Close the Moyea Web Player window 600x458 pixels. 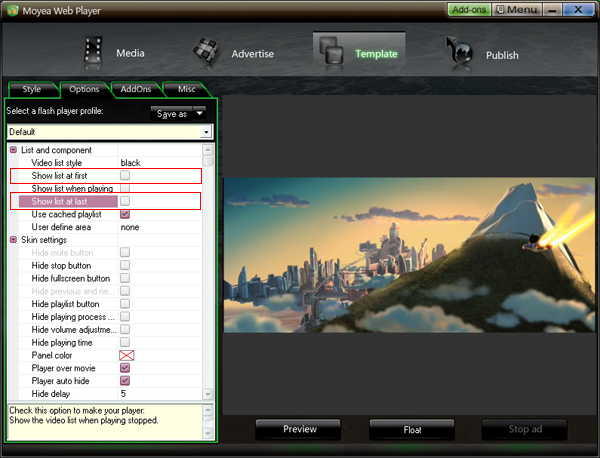pyautogui.click(x=578, y=10)
